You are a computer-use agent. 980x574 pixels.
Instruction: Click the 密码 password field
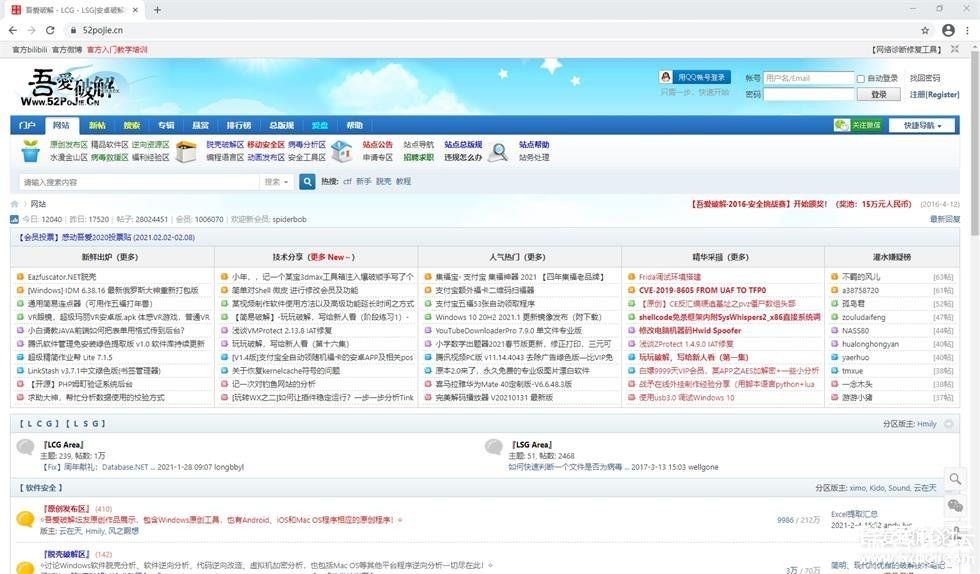[x=808, y=94]
